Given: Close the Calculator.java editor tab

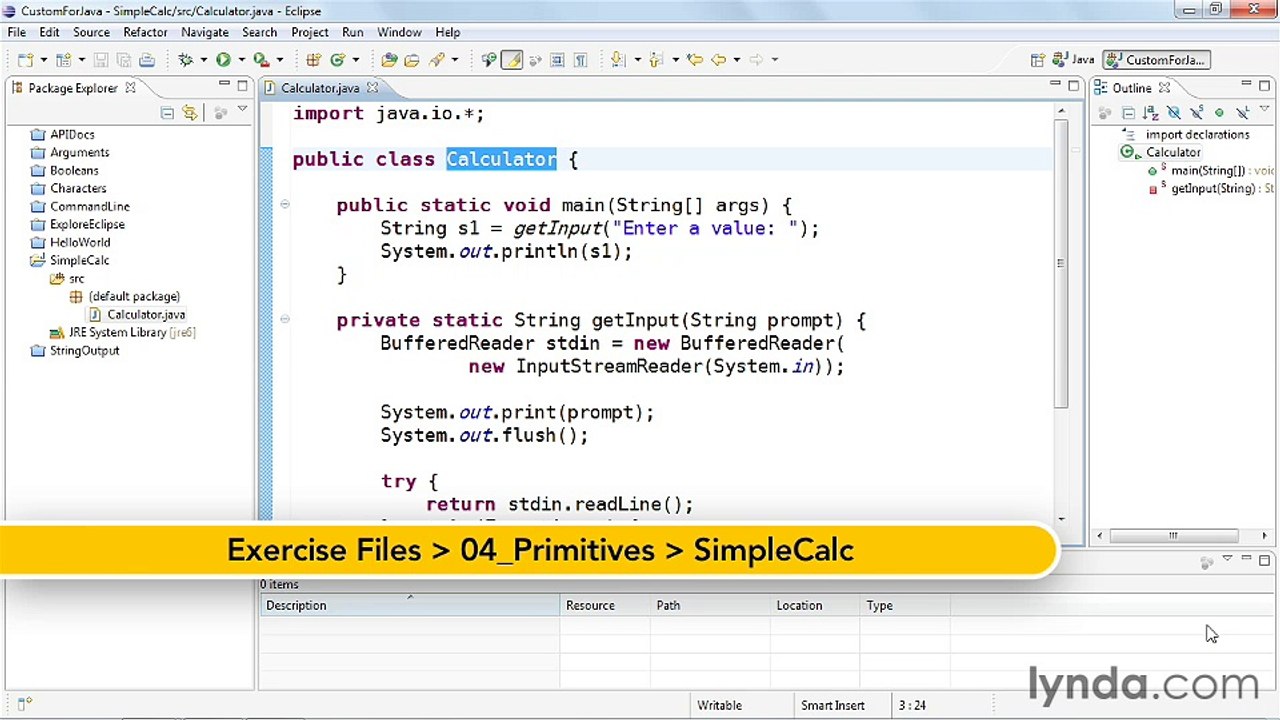Looking at the screenshot, I should pos(372,88).
